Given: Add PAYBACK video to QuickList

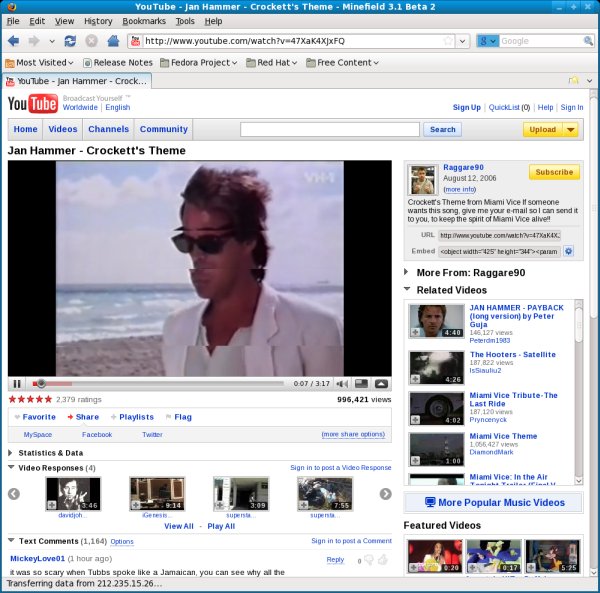Looking at the screenshot, I should coord(415,333).
